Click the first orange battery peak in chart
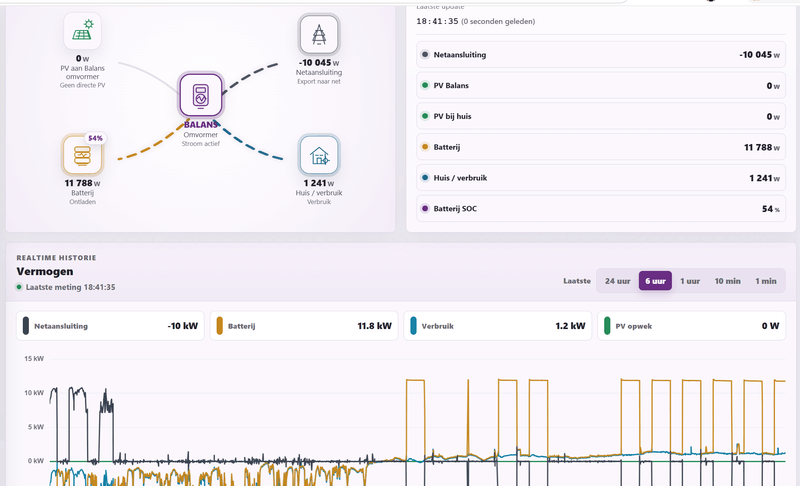Image resolution: width=800 pixels, height=486 pixels. 415,380
